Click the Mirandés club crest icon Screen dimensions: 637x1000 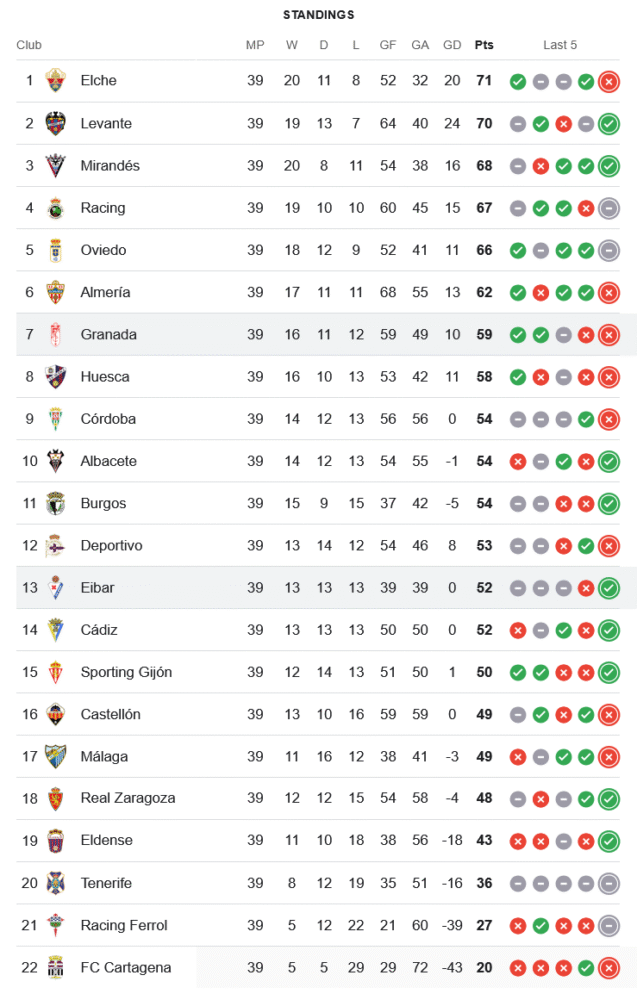pyautogui.click(x=56, y=166)
